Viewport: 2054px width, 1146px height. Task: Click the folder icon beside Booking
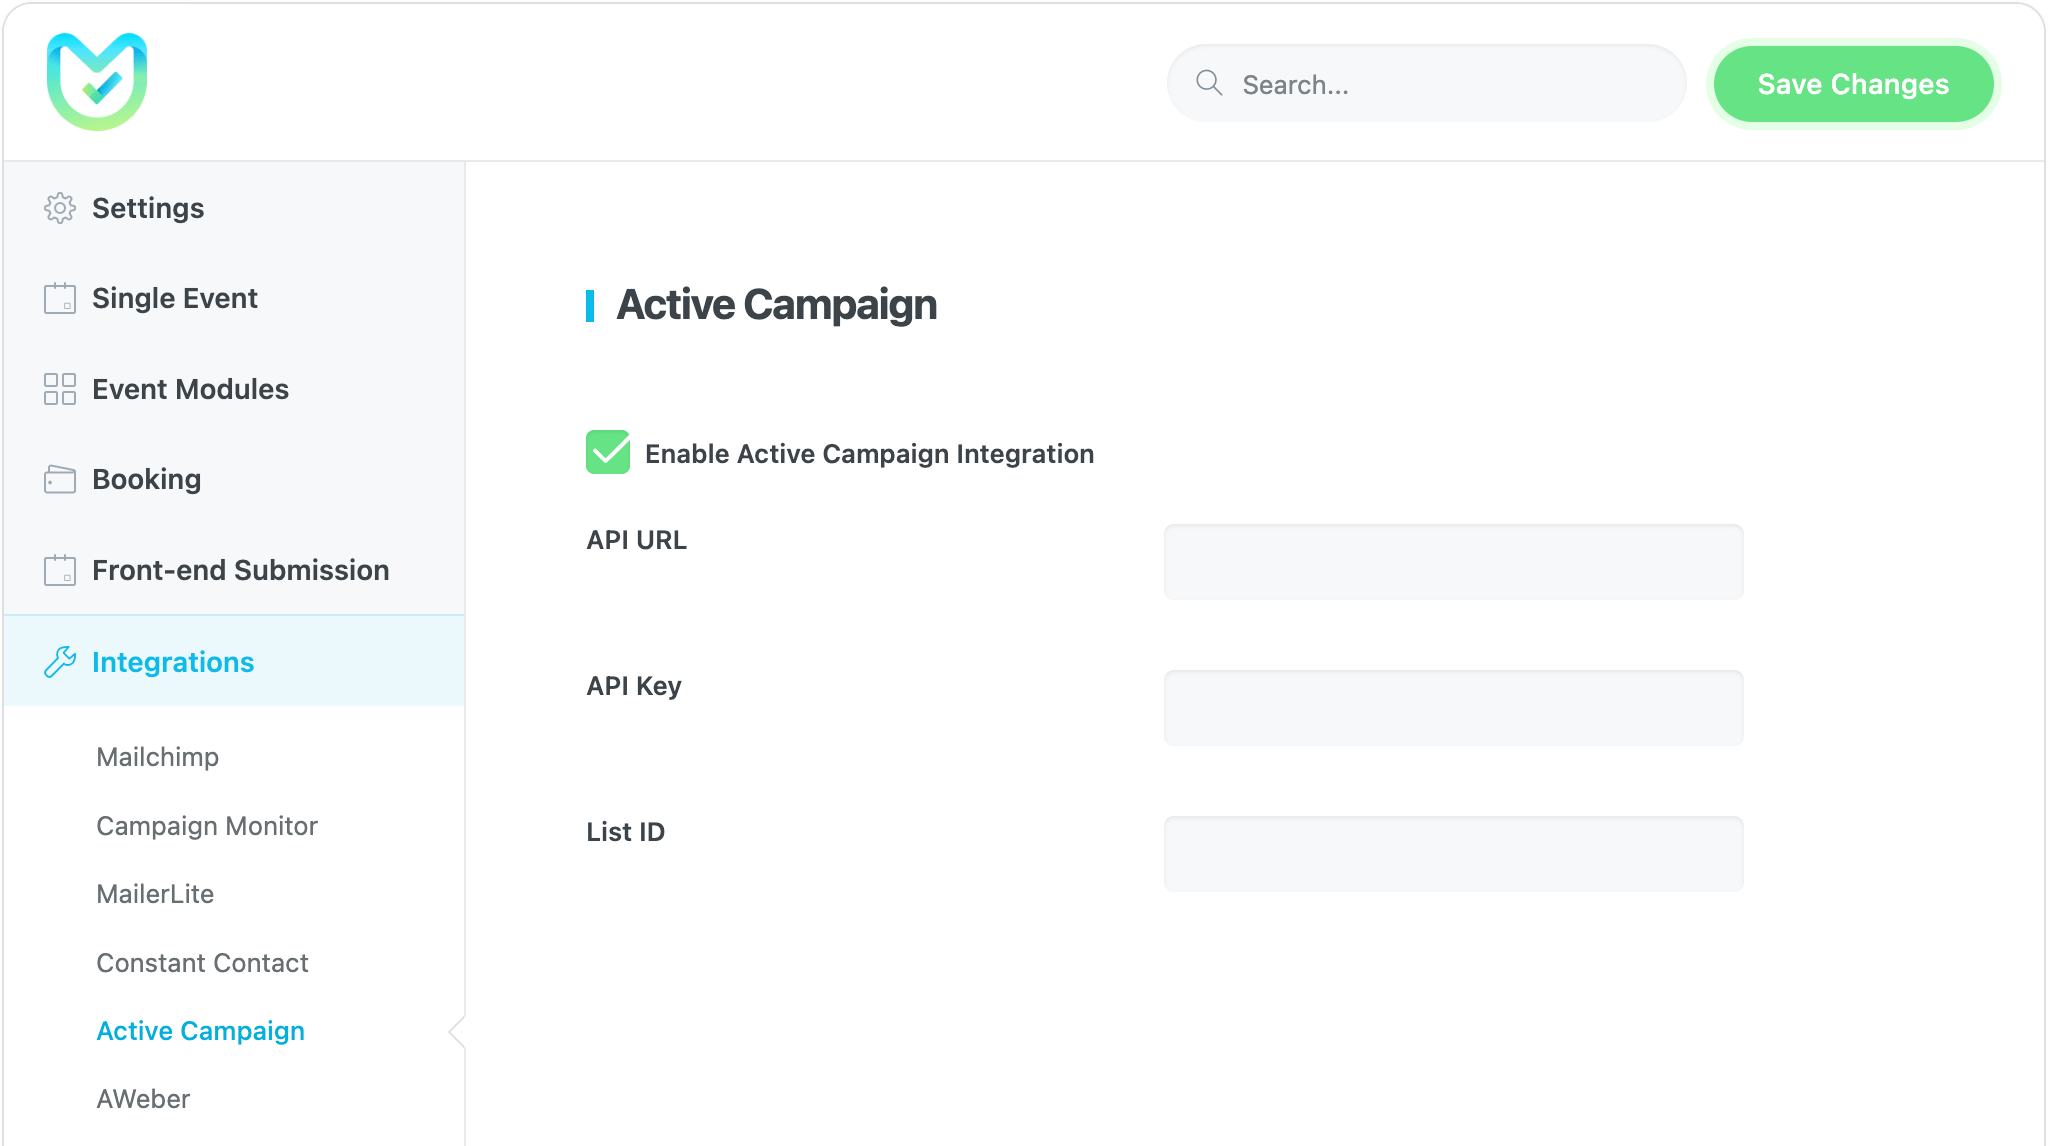(60, 479)
